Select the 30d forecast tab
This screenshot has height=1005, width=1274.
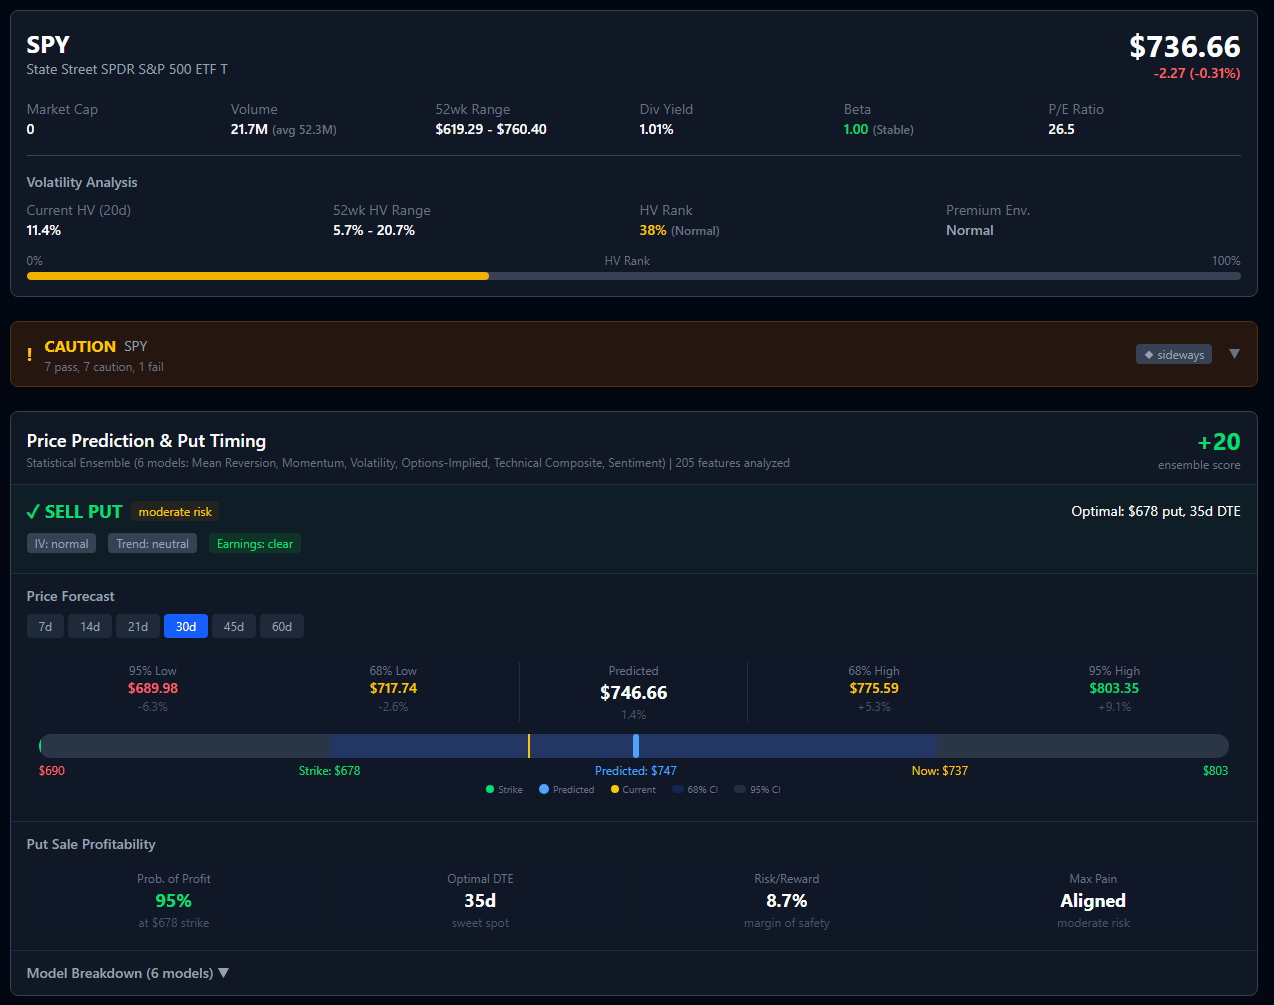click(x=186, y=626)
